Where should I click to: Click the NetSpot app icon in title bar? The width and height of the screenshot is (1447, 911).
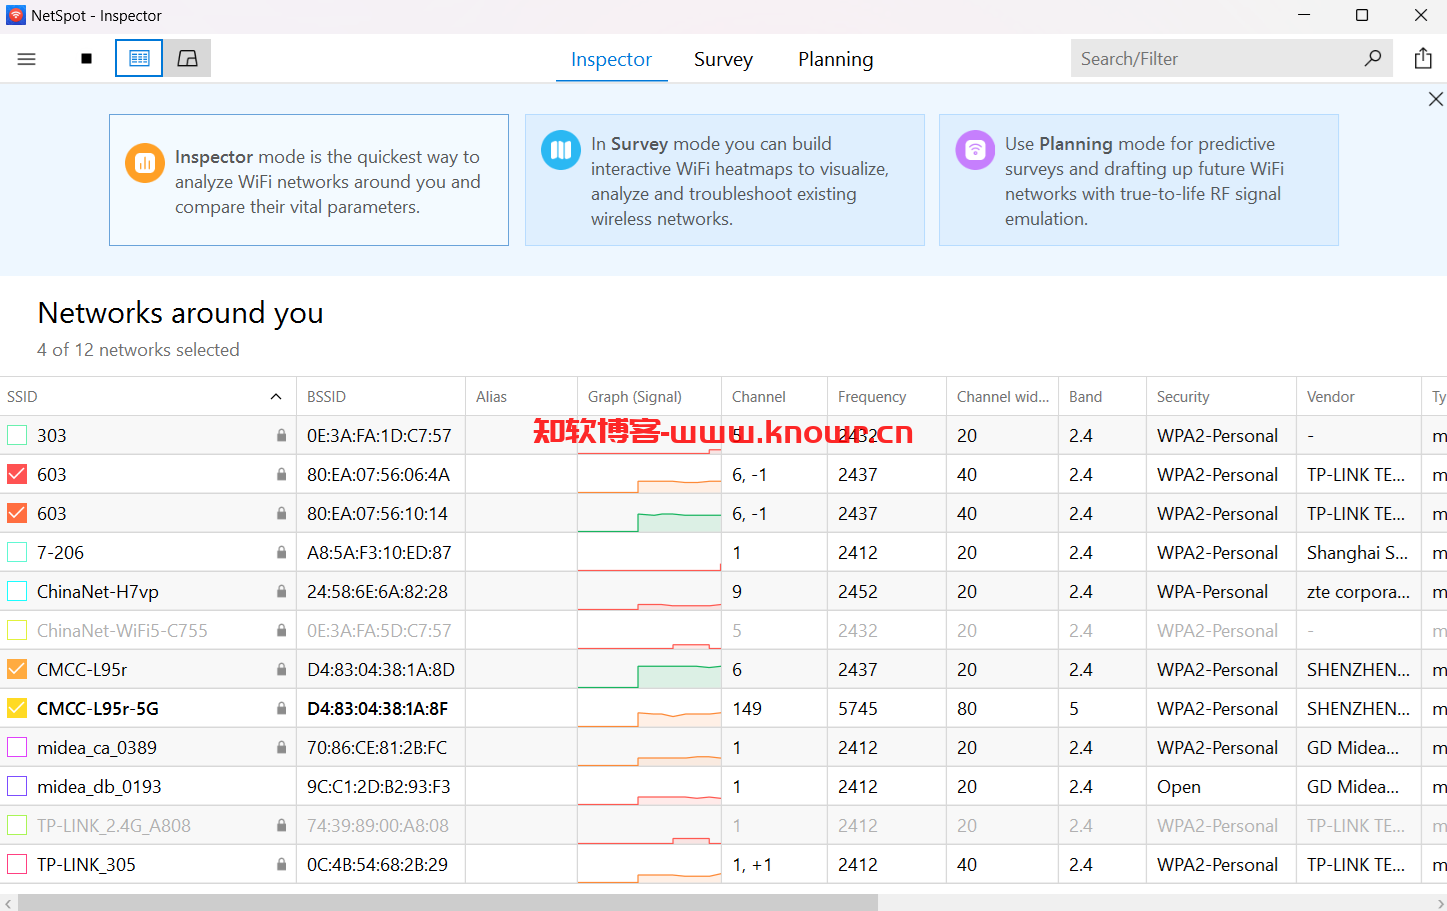[16, 15]
